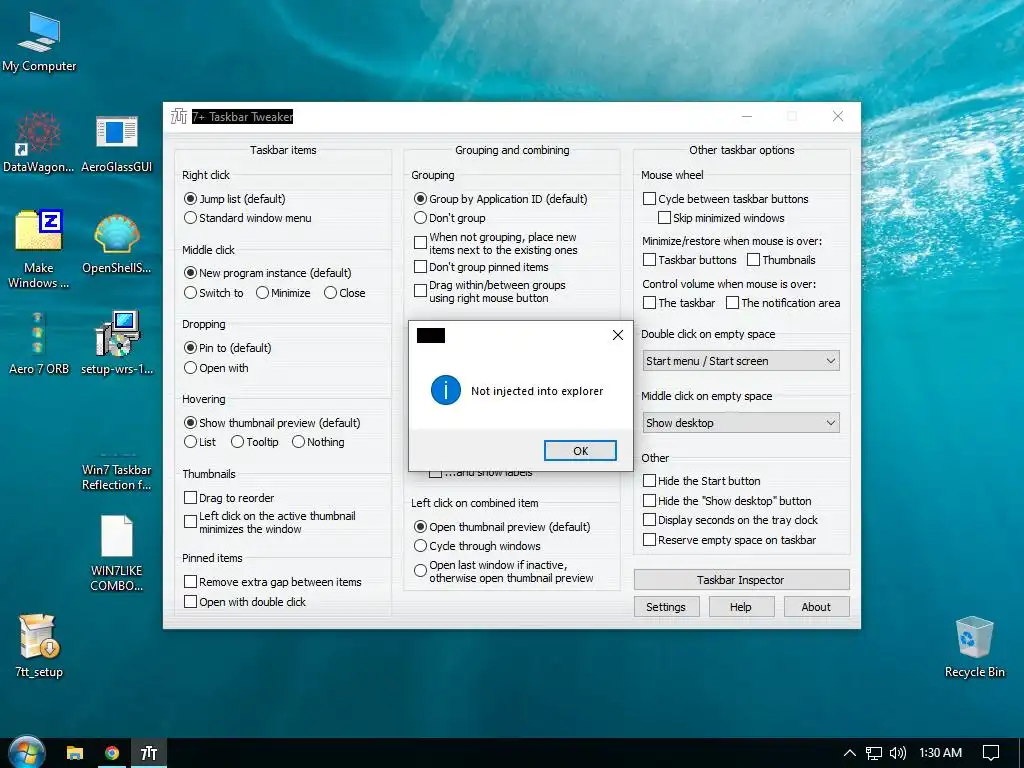Check place new items next to existing ones
This screenshot has width=1024, height=768.
click(x=496, y=244)
